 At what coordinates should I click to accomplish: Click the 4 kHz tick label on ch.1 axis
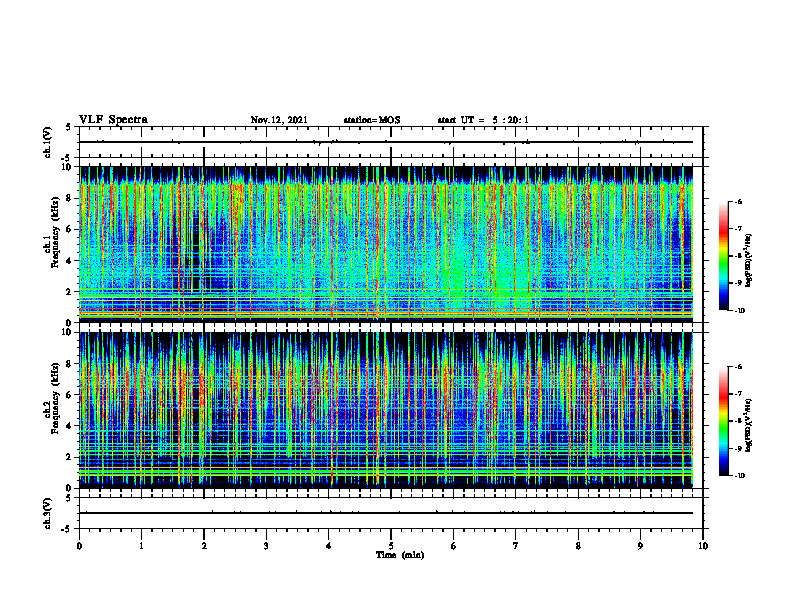click(x=69, y=261)
